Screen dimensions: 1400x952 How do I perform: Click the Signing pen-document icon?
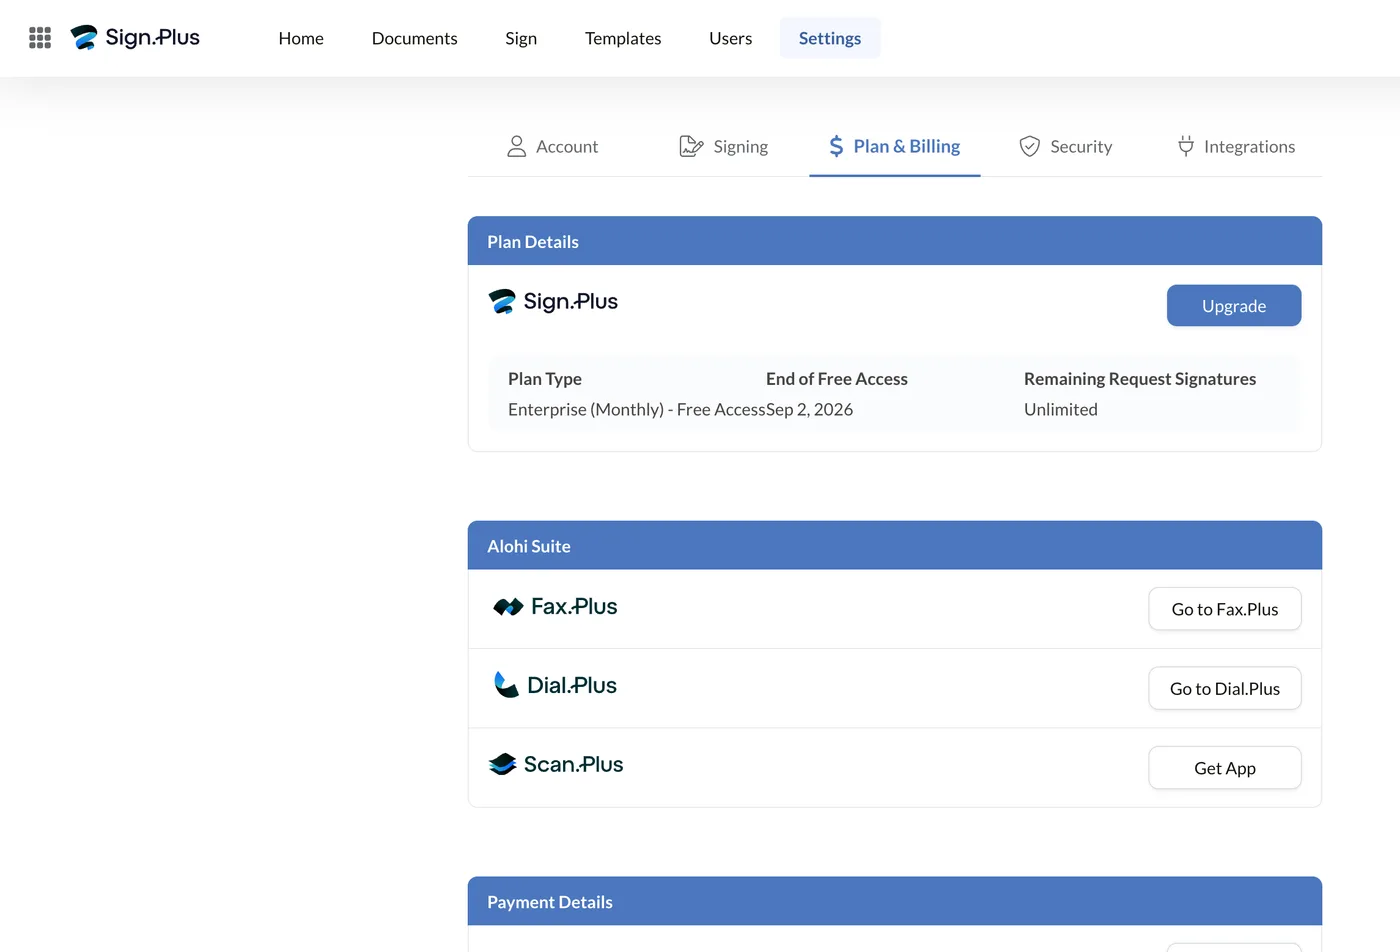tap(691, 146)
